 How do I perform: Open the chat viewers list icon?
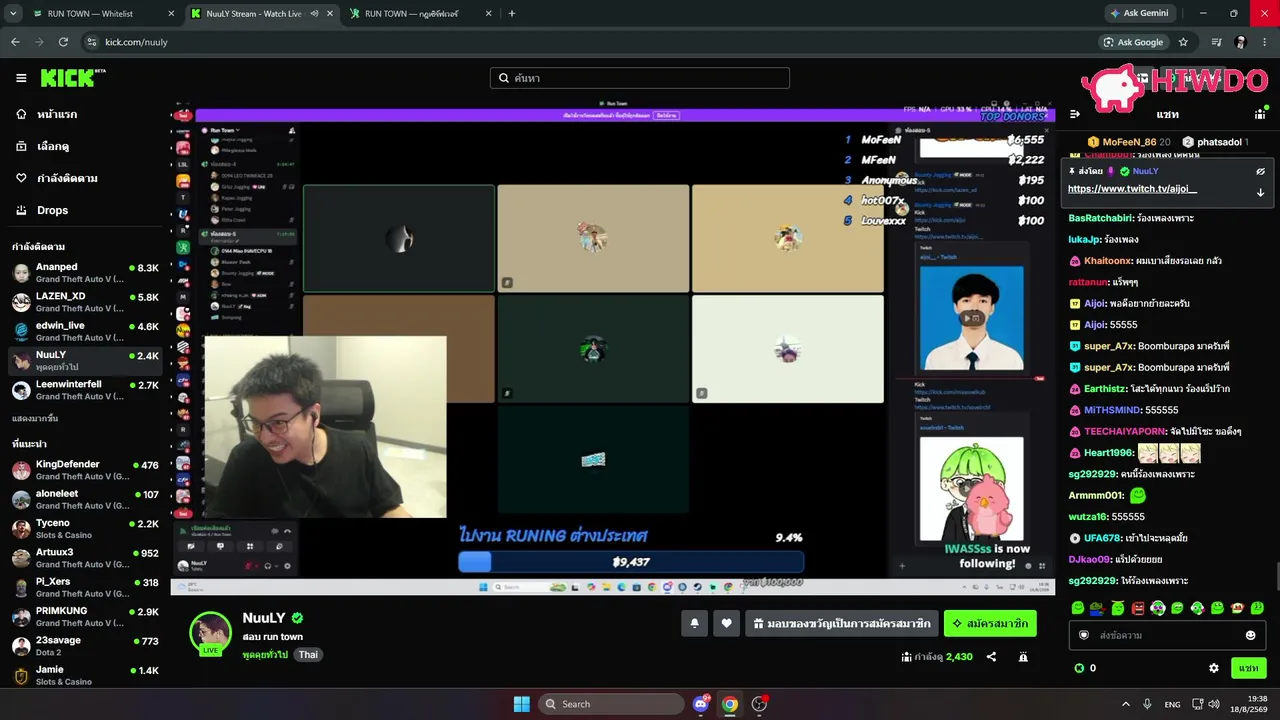tap(1260, 114)
